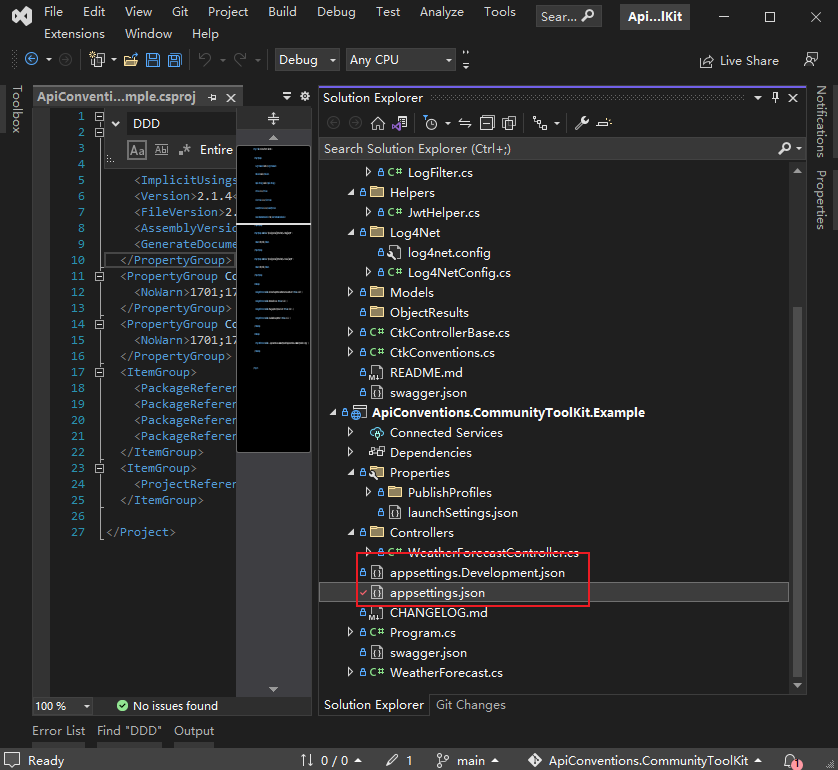Open the Analyze menu
The width and height of the screenshot is (838, 770).
pyautogui.click(x=441, y=12)
